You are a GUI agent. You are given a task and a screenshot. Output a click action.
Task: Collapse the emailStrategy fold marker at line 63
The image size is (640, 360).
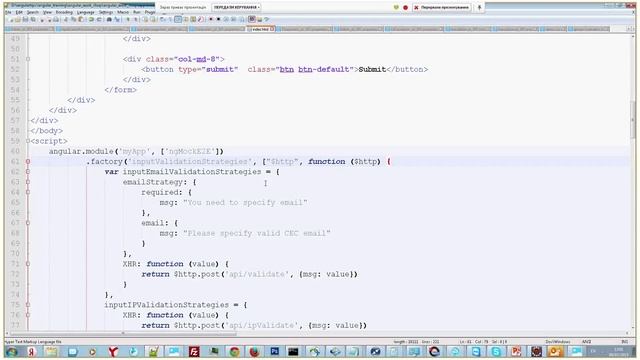point(28,182)
